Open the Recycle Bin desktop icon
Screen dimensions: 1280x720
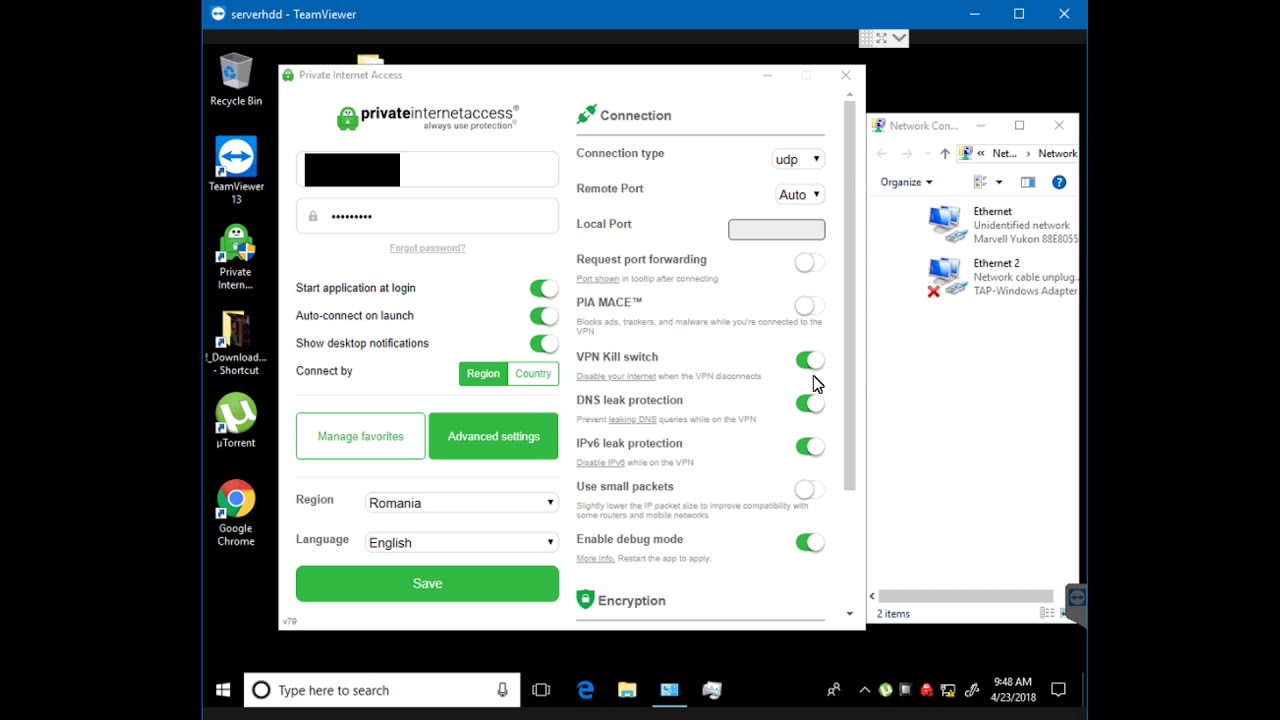coord(236,80)
